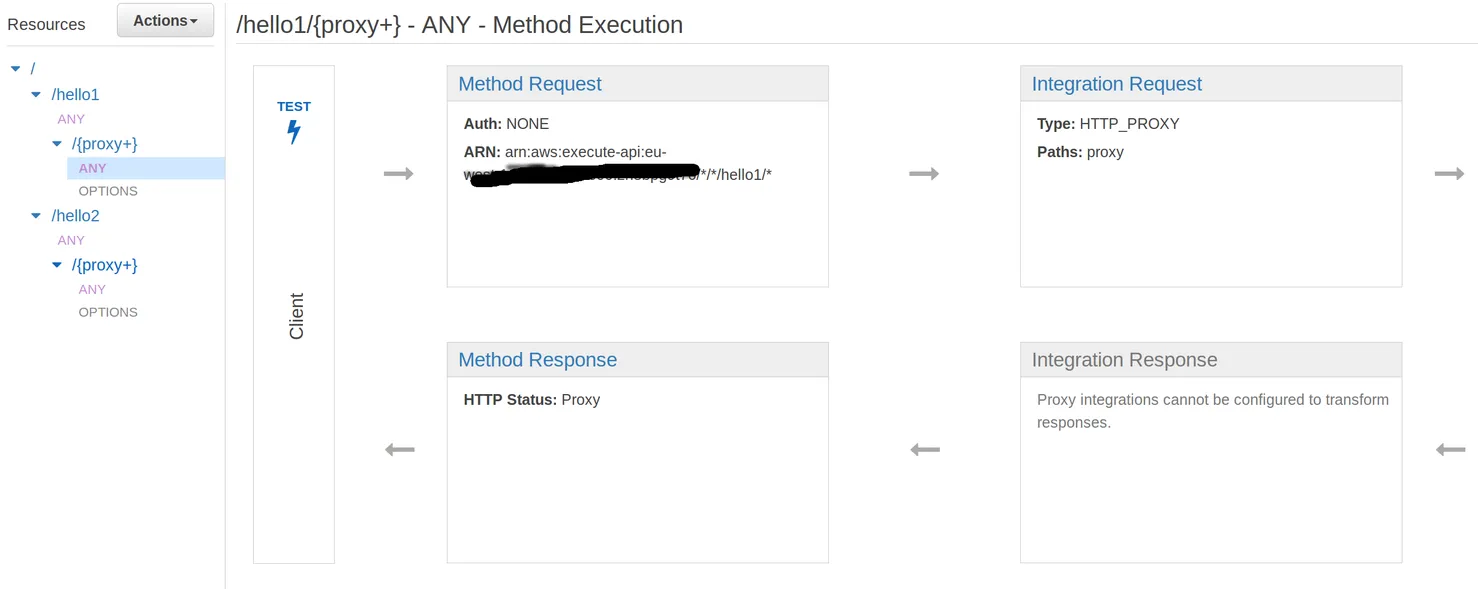Select OPTIONS method under /hello1 proxy
This screenshot has width=1478, height=589.
click(108, 191)
